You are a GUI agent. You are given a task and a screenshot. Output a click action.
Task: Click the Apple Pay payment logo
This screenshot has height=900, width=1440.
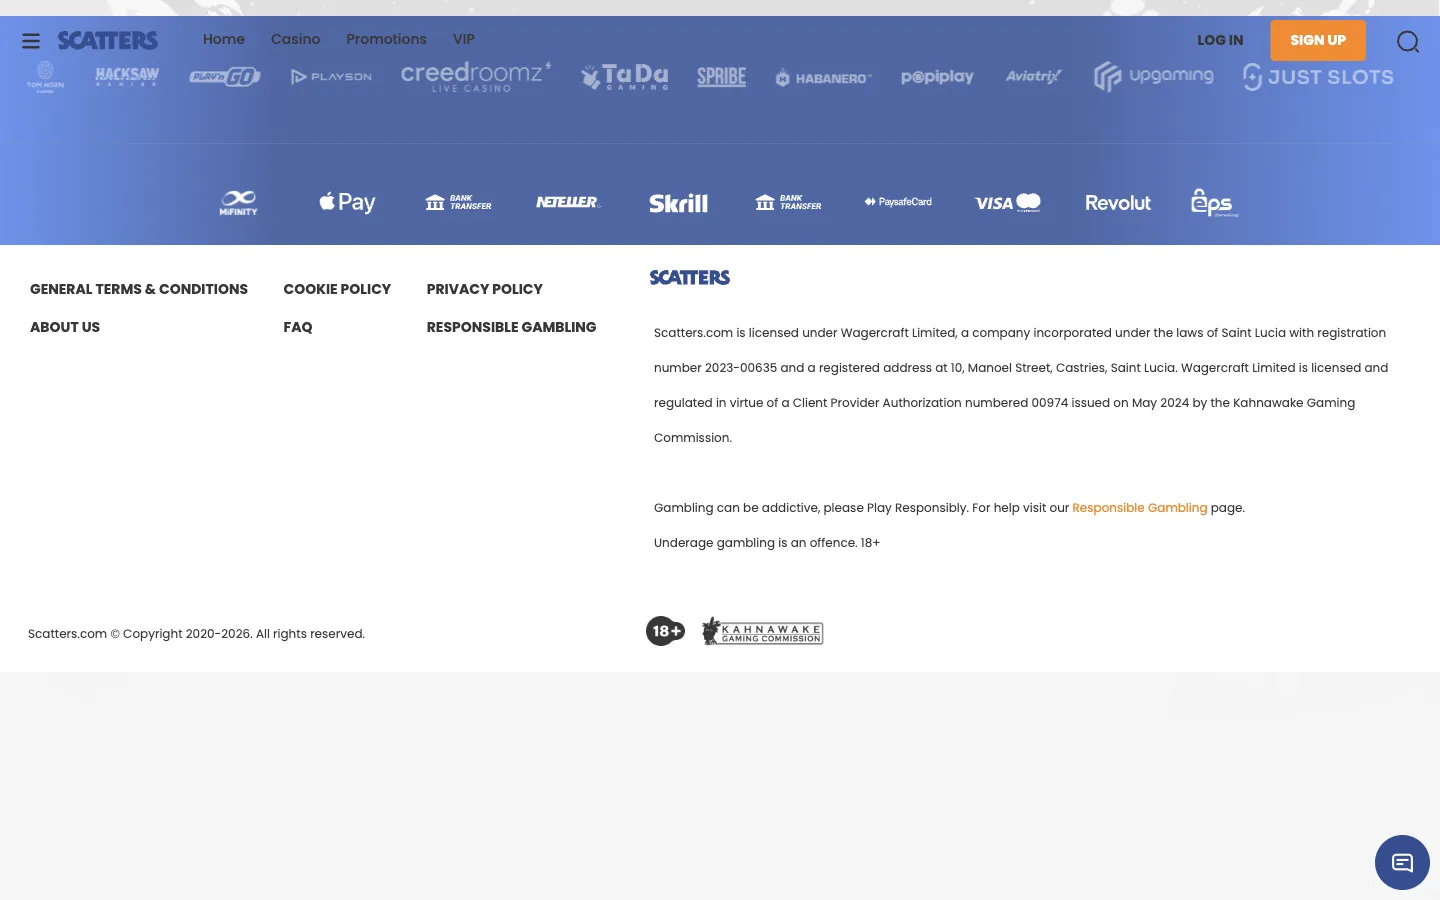pos(347,202)
